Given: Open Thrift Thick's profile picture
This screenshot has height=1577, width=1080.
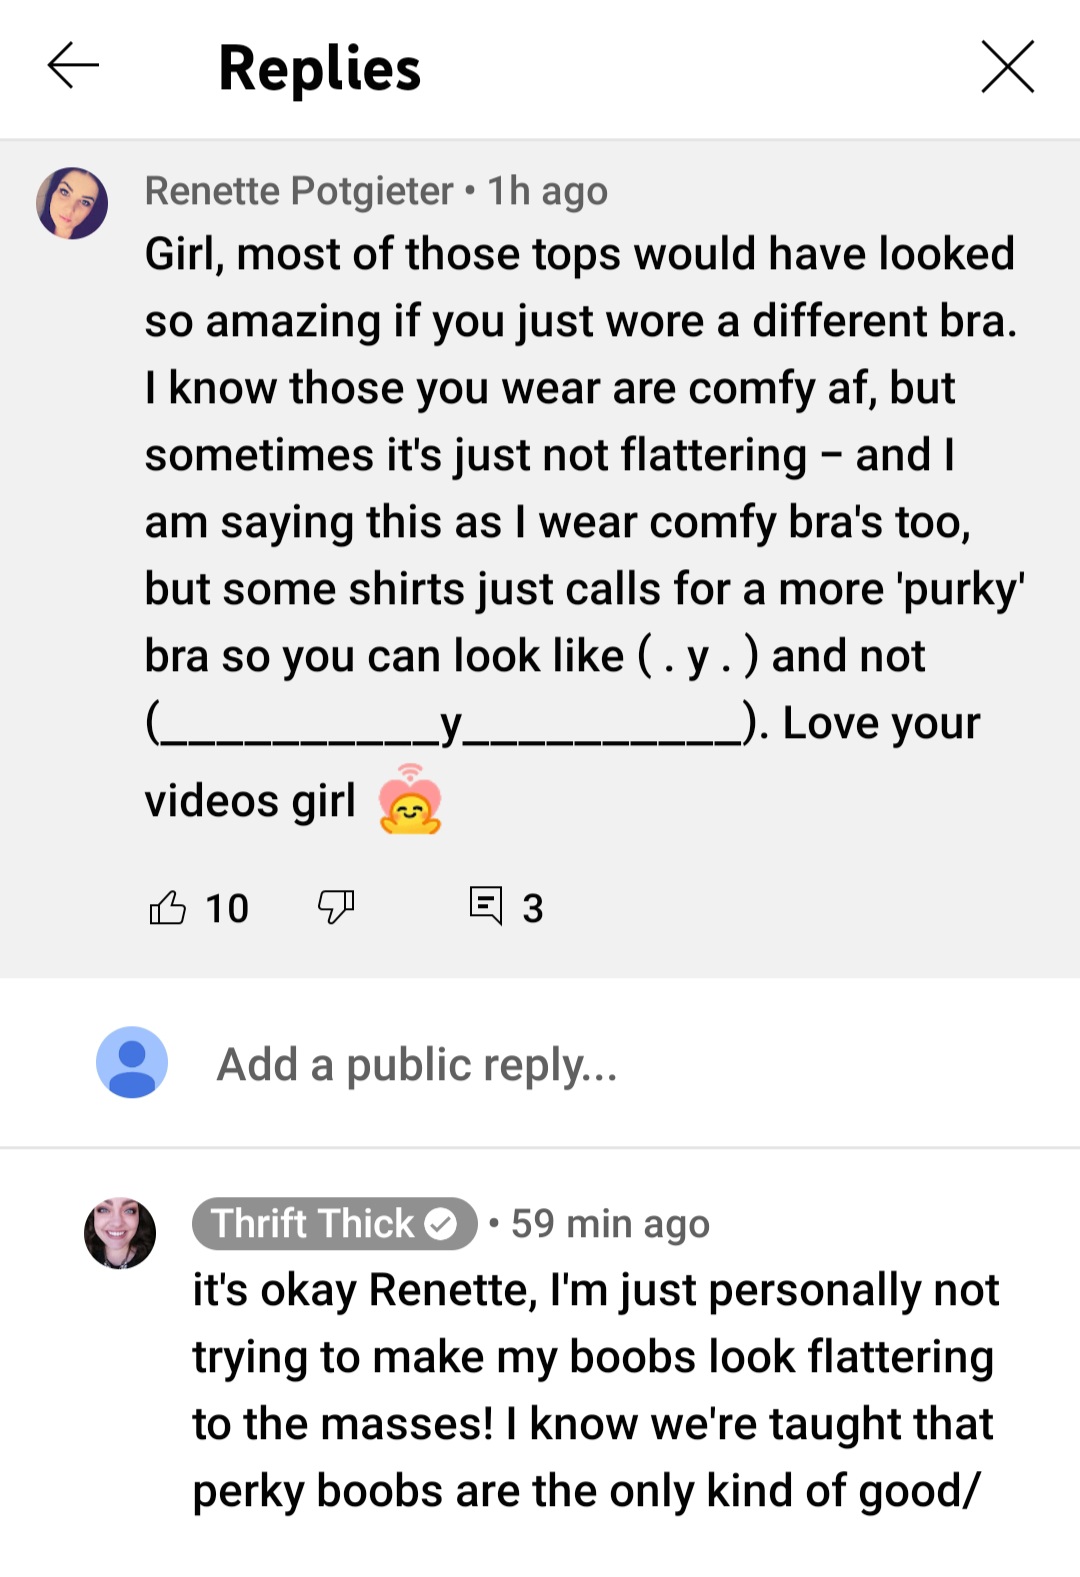Looking at the screenshot, I should [x=120, y=1233].
